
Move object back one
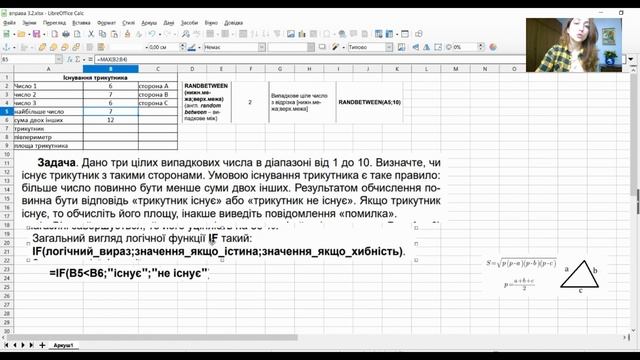[x=64, y=47]
